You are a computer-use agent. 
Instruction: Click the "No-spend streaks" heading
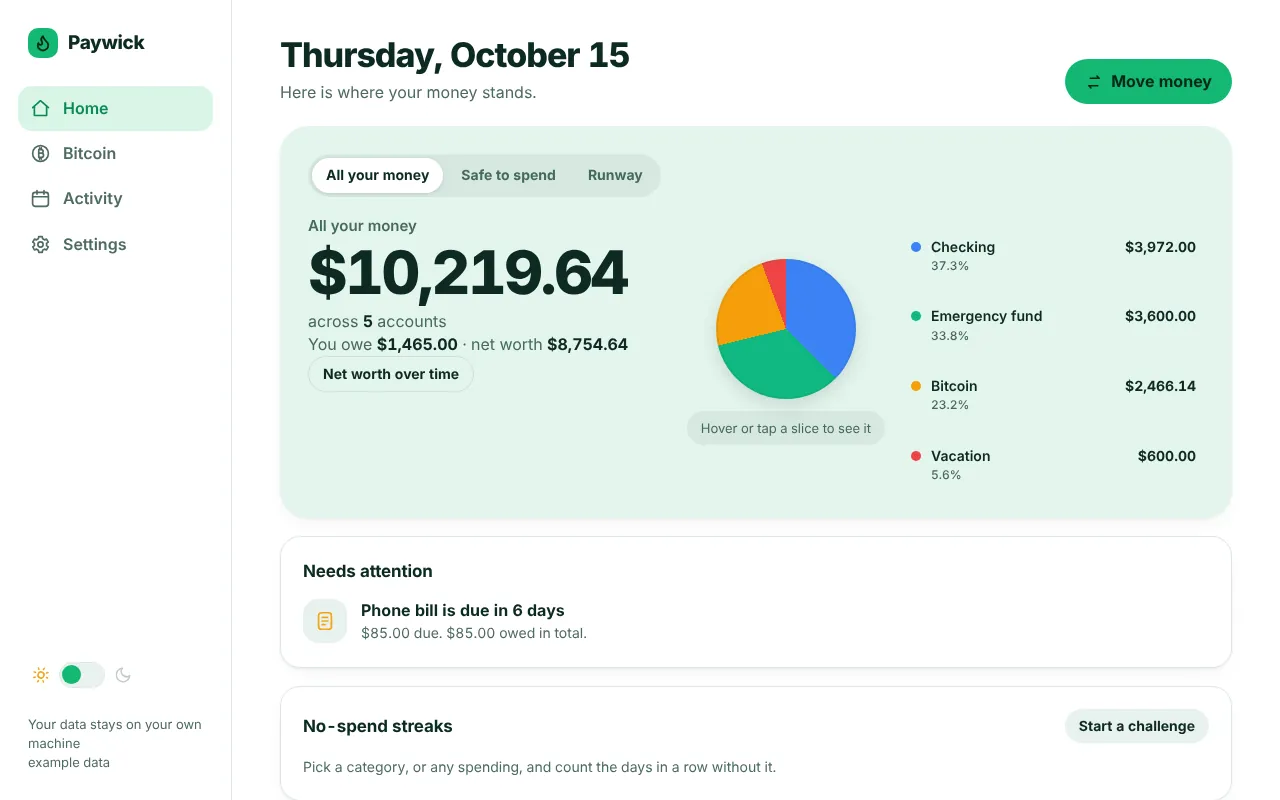coord(378,727)
